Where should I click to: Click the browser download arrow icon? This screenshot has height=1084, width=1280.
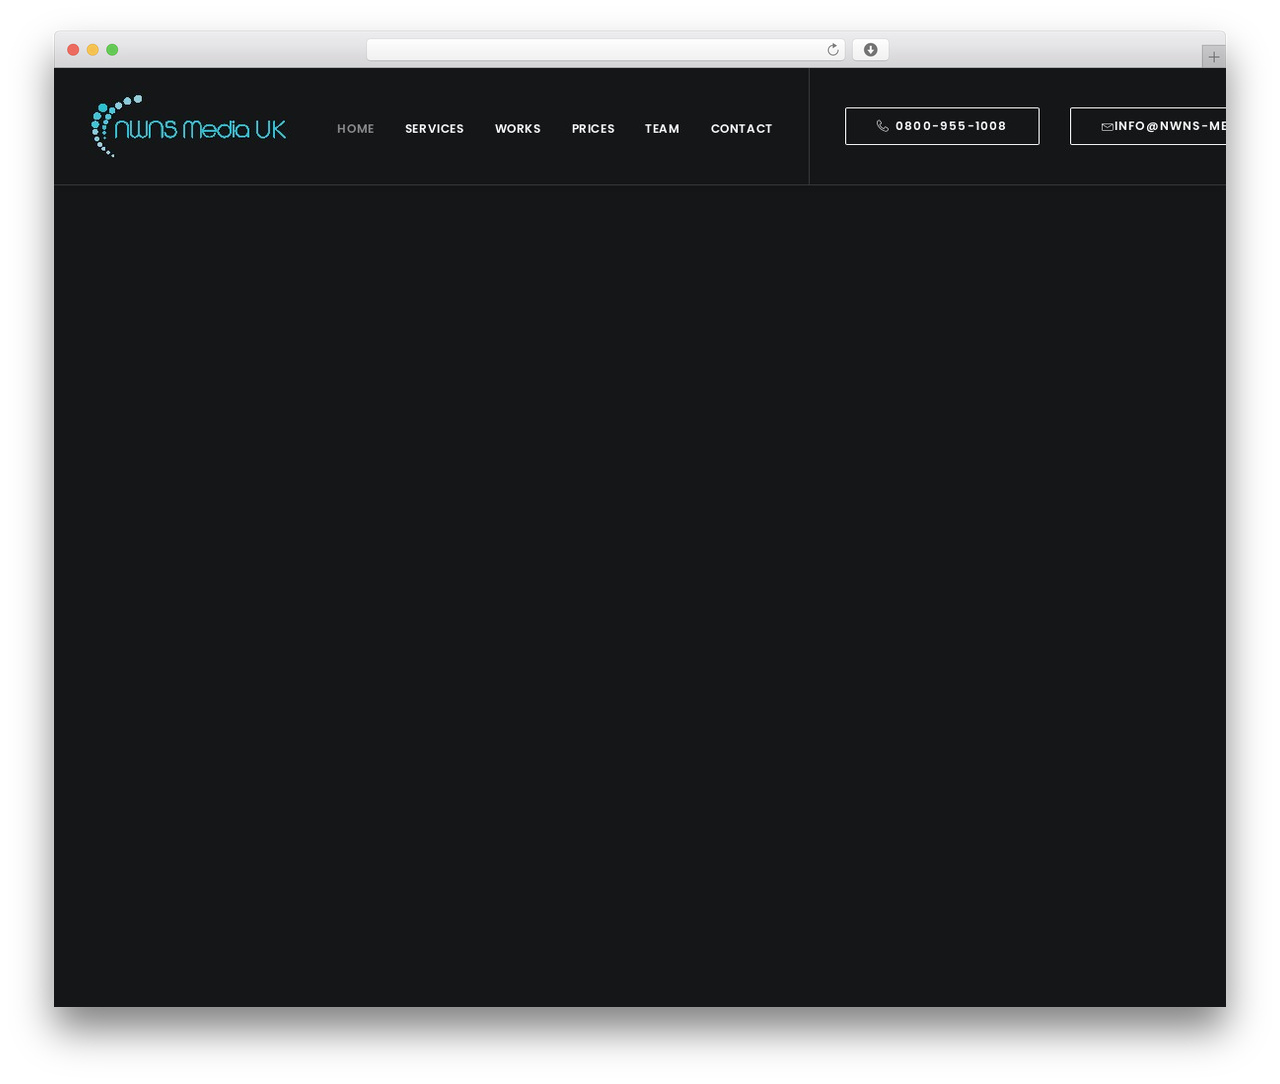tap(870, 50)
